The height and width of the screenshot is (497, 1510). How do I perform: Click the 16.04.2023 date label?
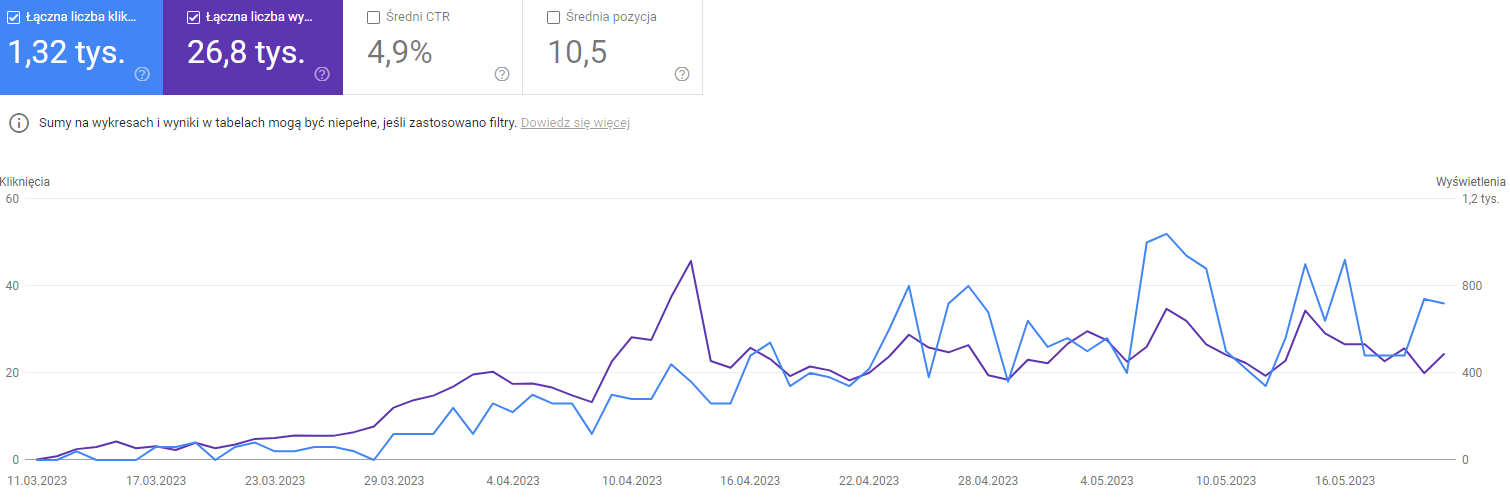751,480
